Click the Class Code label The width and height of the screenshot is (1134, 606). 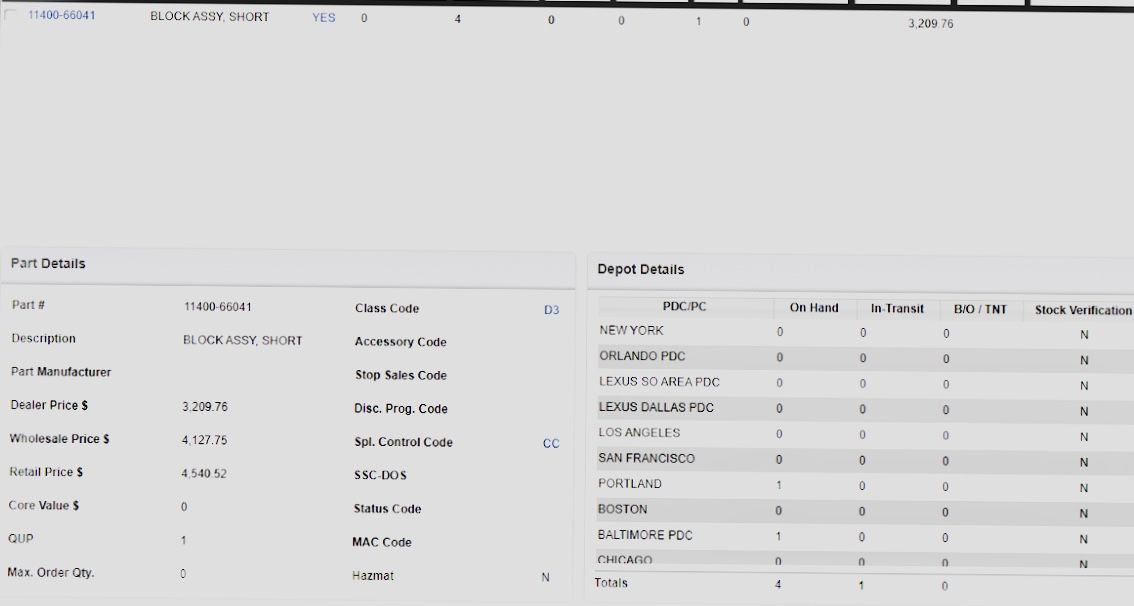coord(387,308)
